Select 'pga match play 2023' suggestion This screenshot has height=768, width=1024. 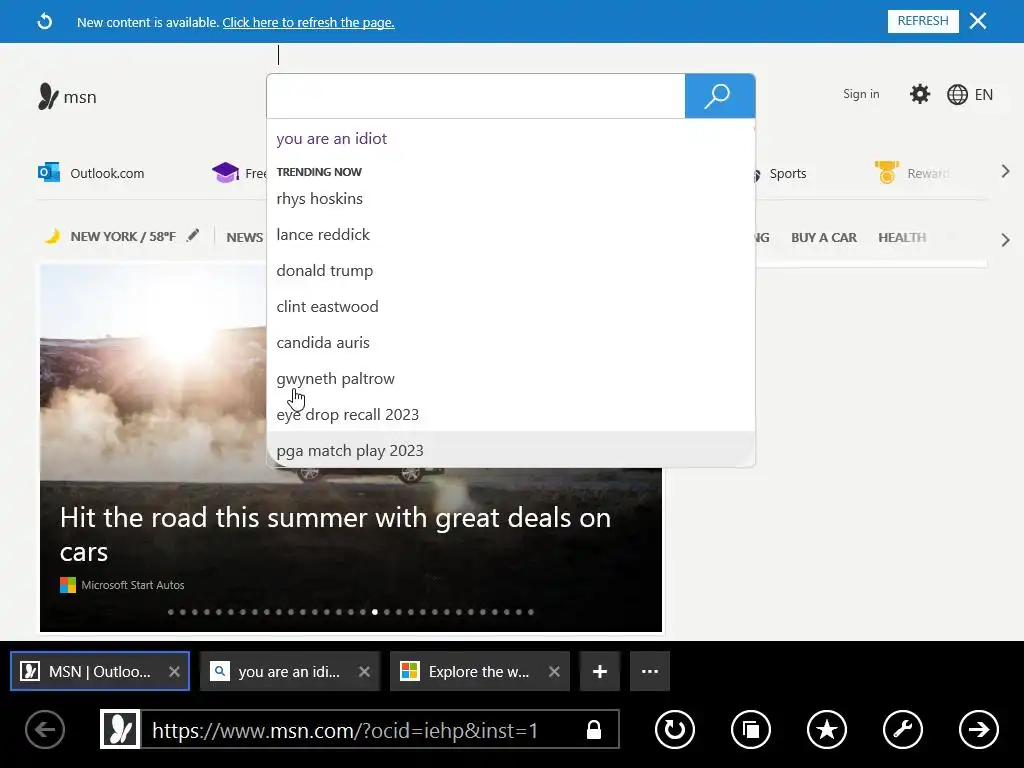point(511,449)
